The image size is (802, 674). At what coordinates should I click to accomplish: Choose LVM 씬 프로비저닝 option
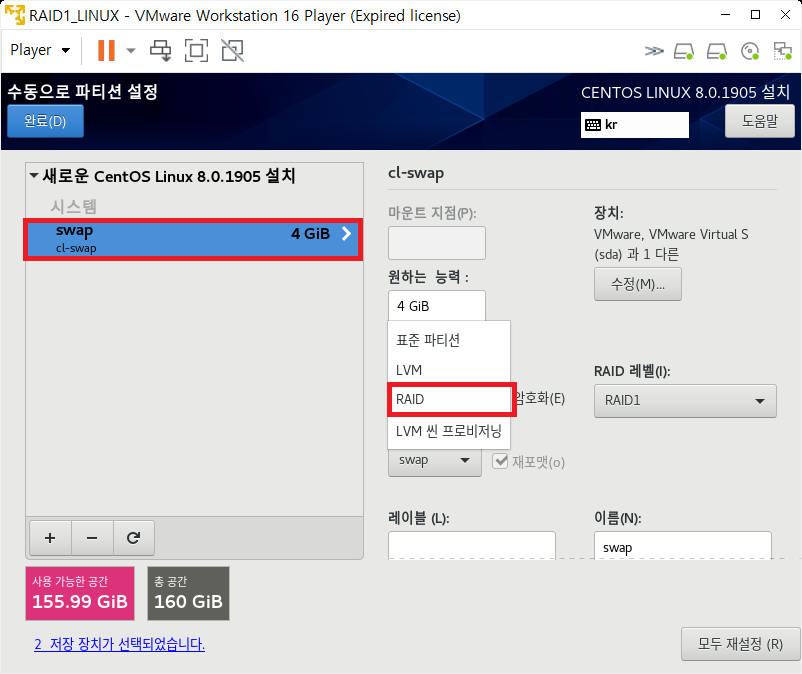tap(449, 431)
